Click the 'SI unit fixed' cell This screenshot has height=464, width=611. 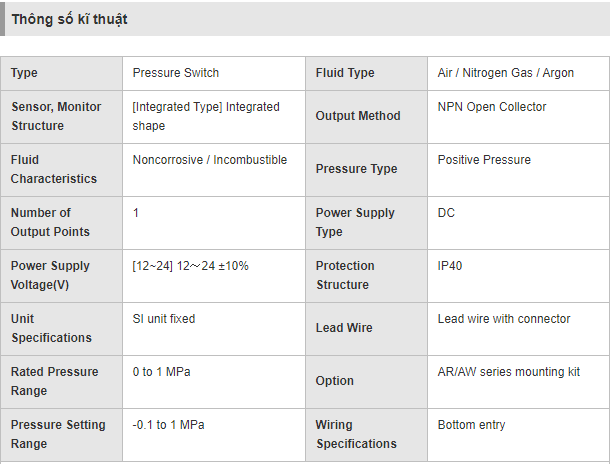[214, 329]
